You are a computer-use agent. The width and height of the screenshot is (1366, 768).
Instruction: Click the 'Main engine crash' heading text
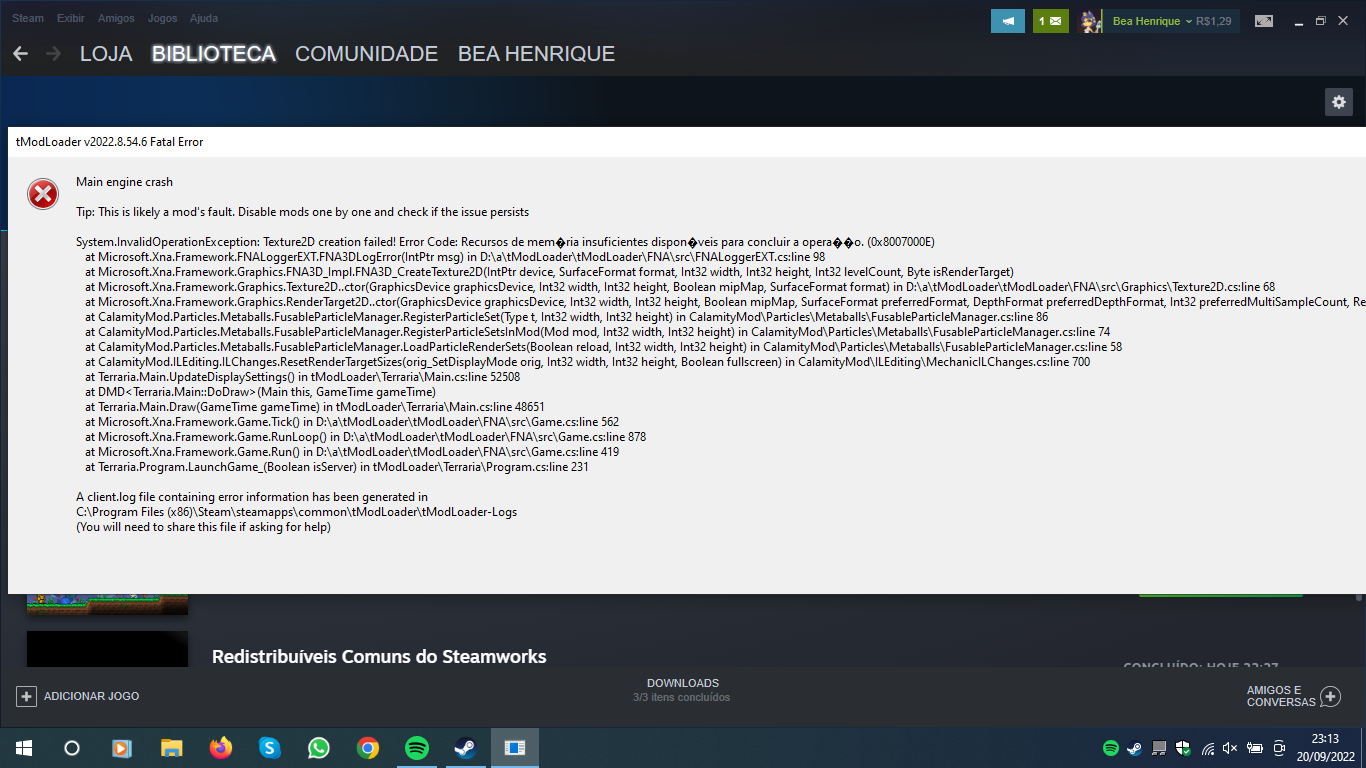point(124,182)
